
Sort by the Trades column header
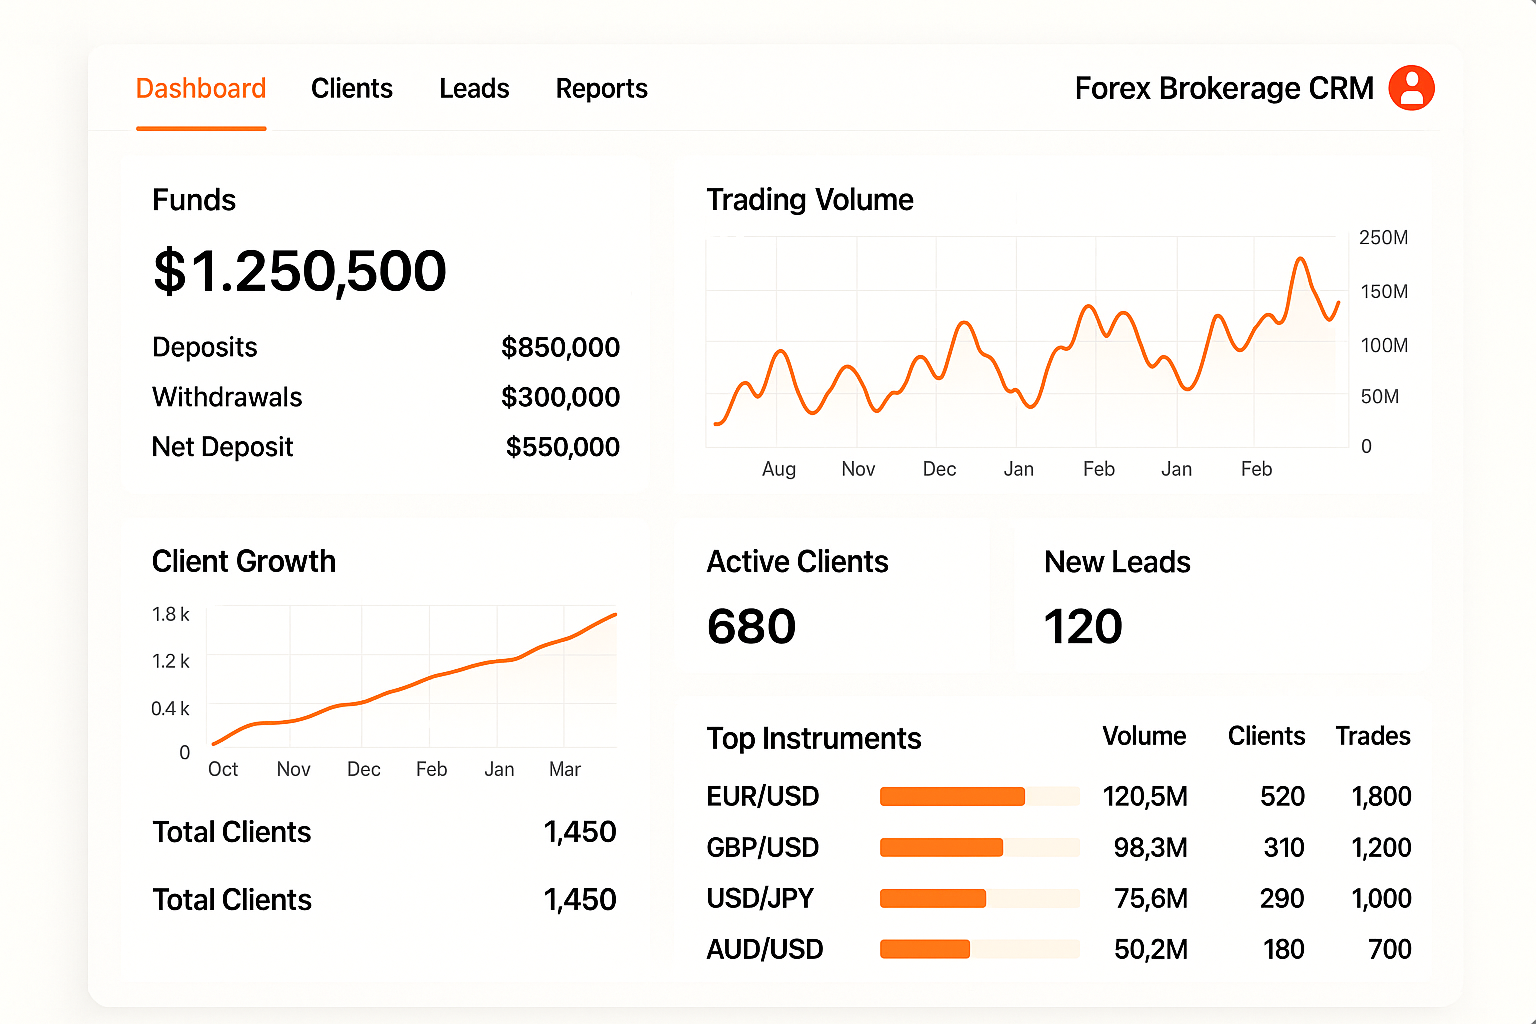tap(1372, 737)
